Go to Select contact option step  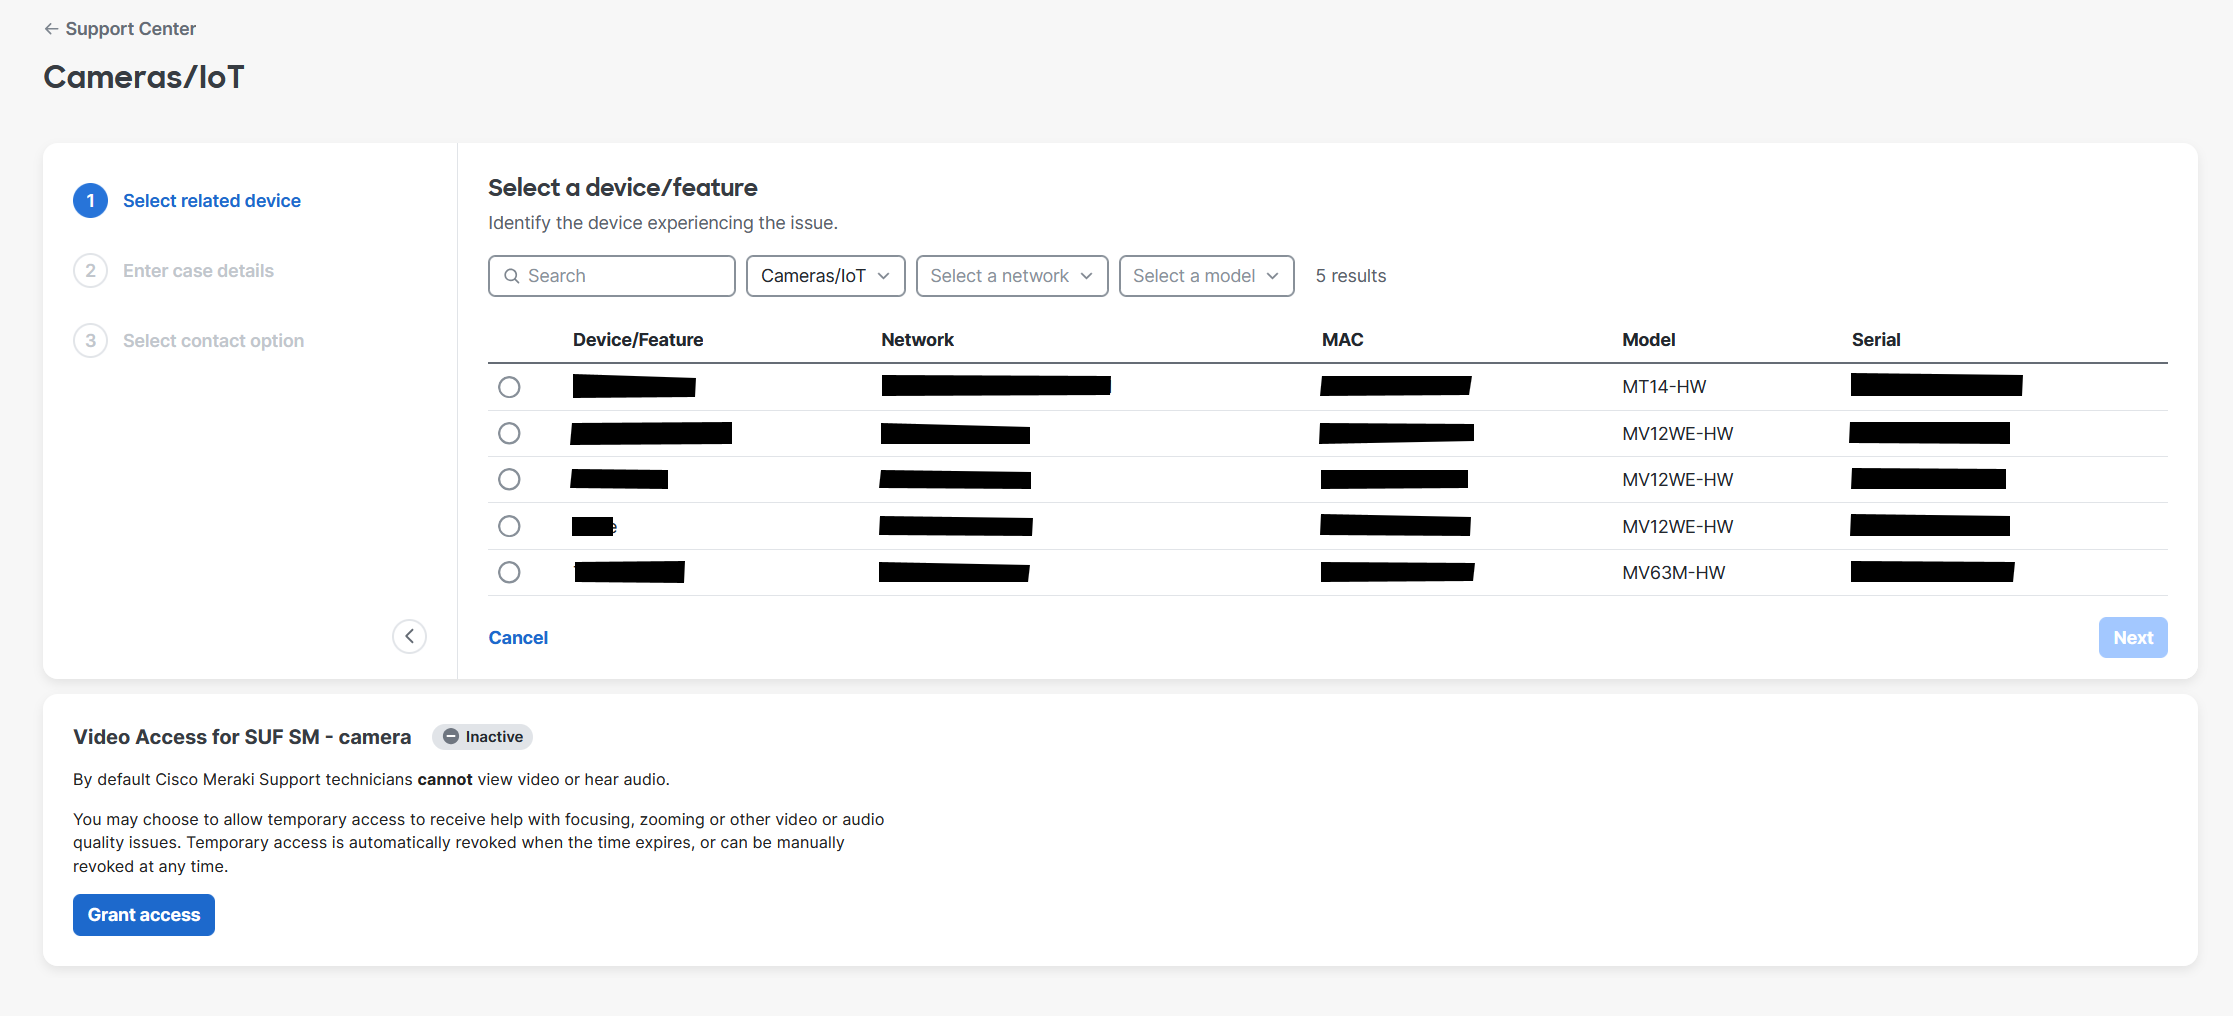[x=213, y=341]
